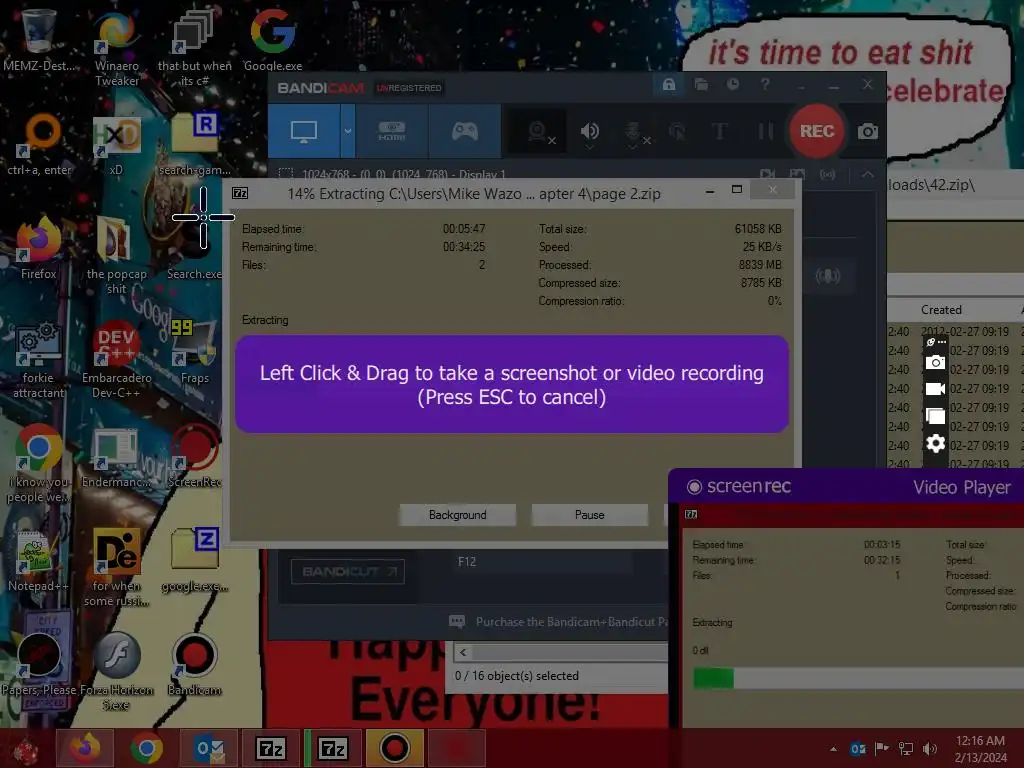Open output folder icon in Bandicam title bar
This screenshot has height=768, width=1024.
[x=701, y=84]
